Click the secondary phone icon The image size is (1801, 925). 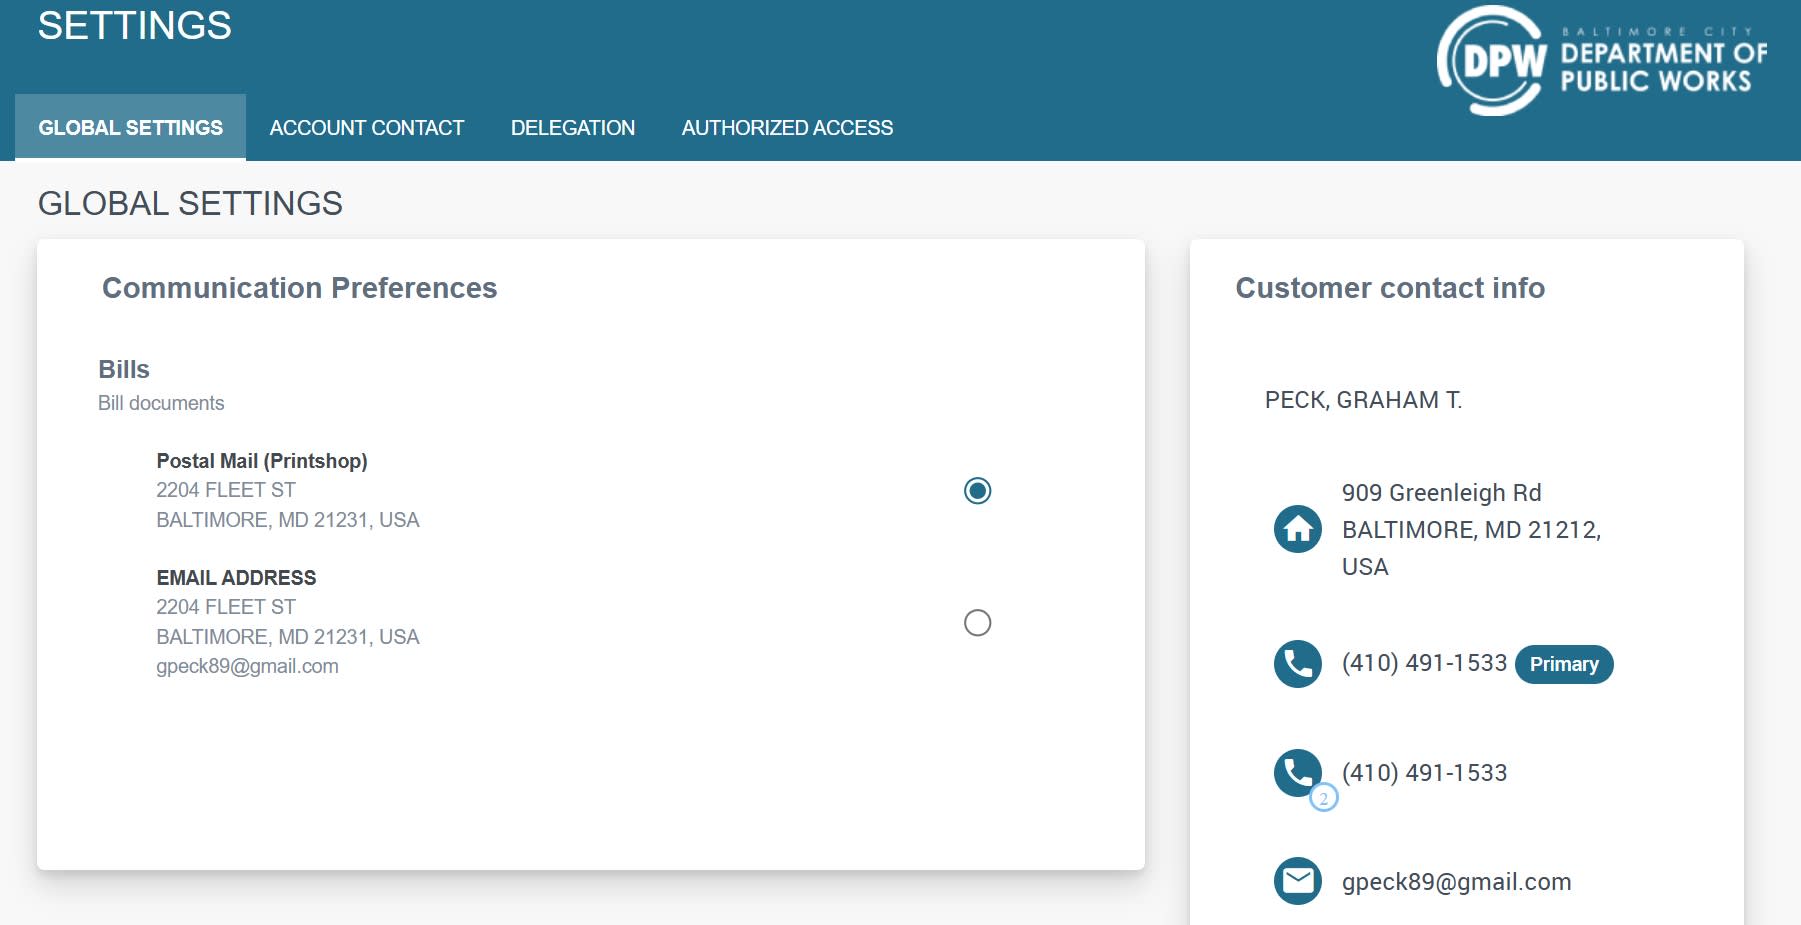point(1298,773)
